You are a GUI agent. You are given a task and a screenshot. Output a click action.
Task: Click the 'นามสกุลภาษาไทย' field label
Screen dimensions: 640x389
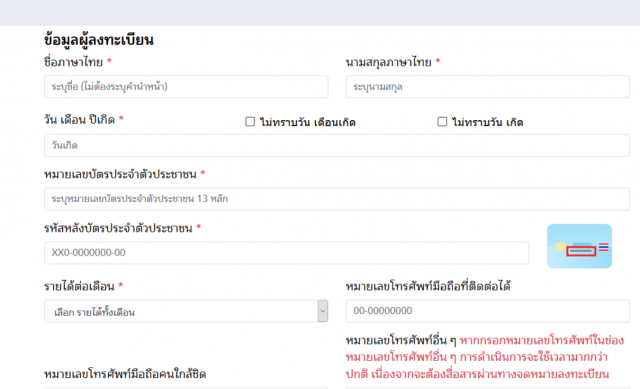[389, 62]
